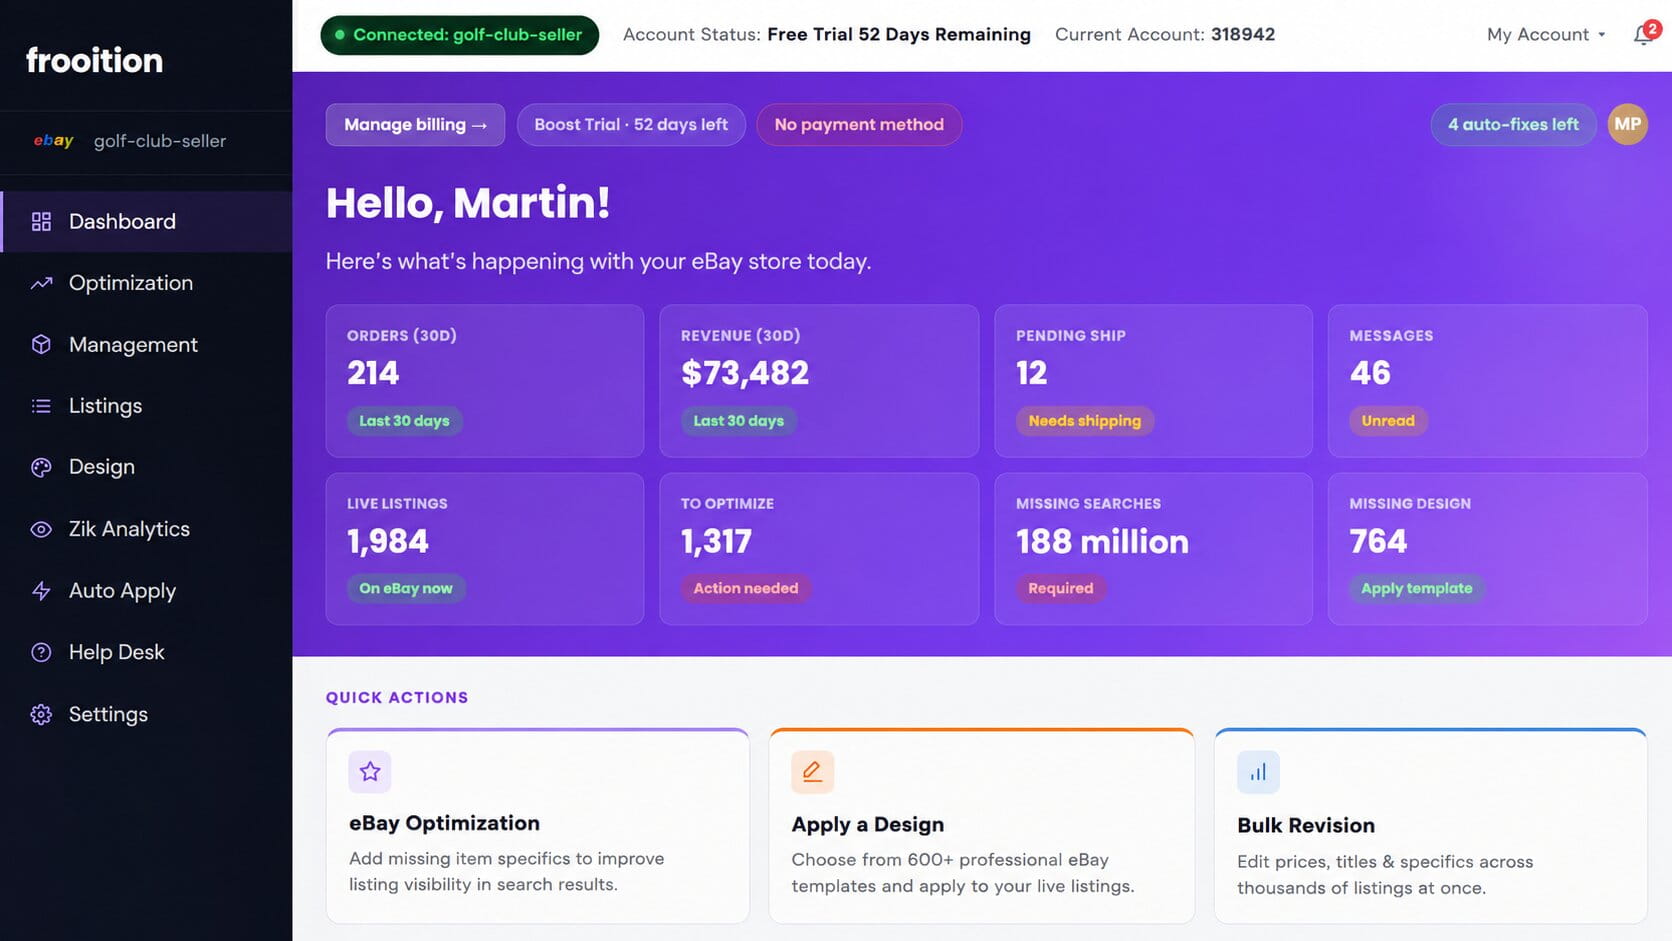Click the Zik Analytics eye icon

[x=41, y=529]
